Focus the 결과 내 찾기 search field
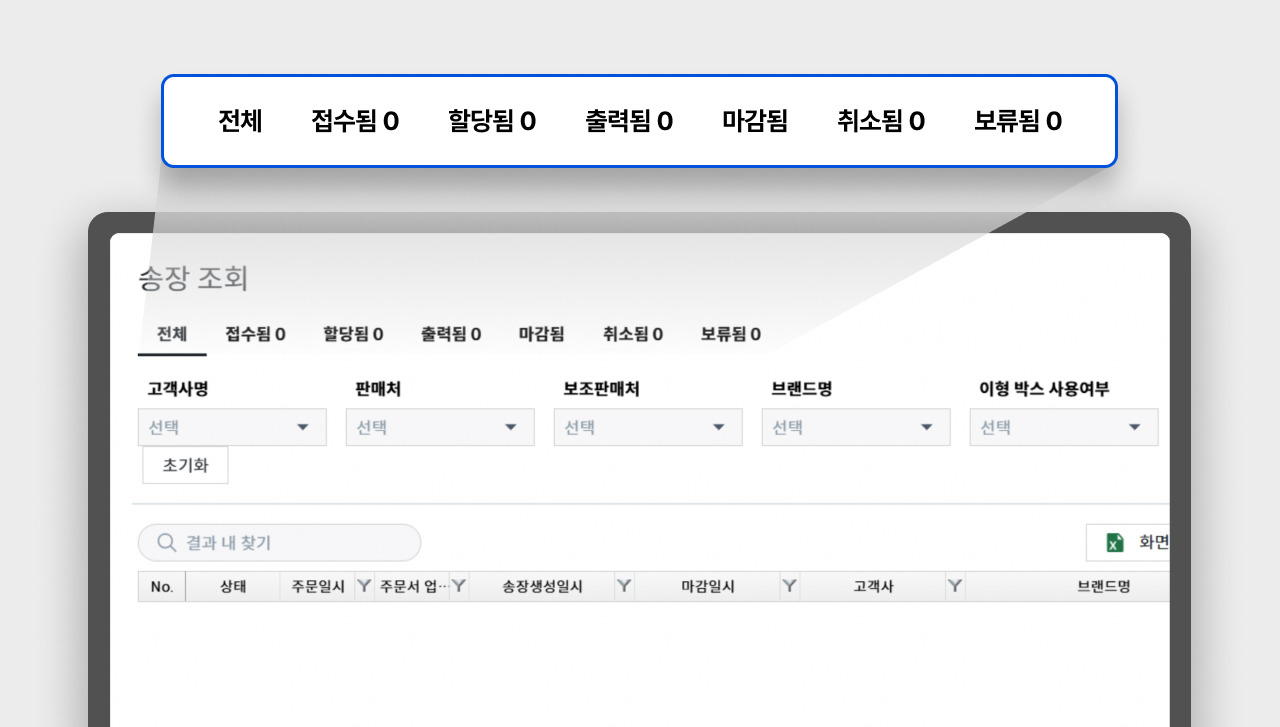Image resolution: width=1280 pixels, height=727 pixels. pyautogui.click(x=279, y=542)
